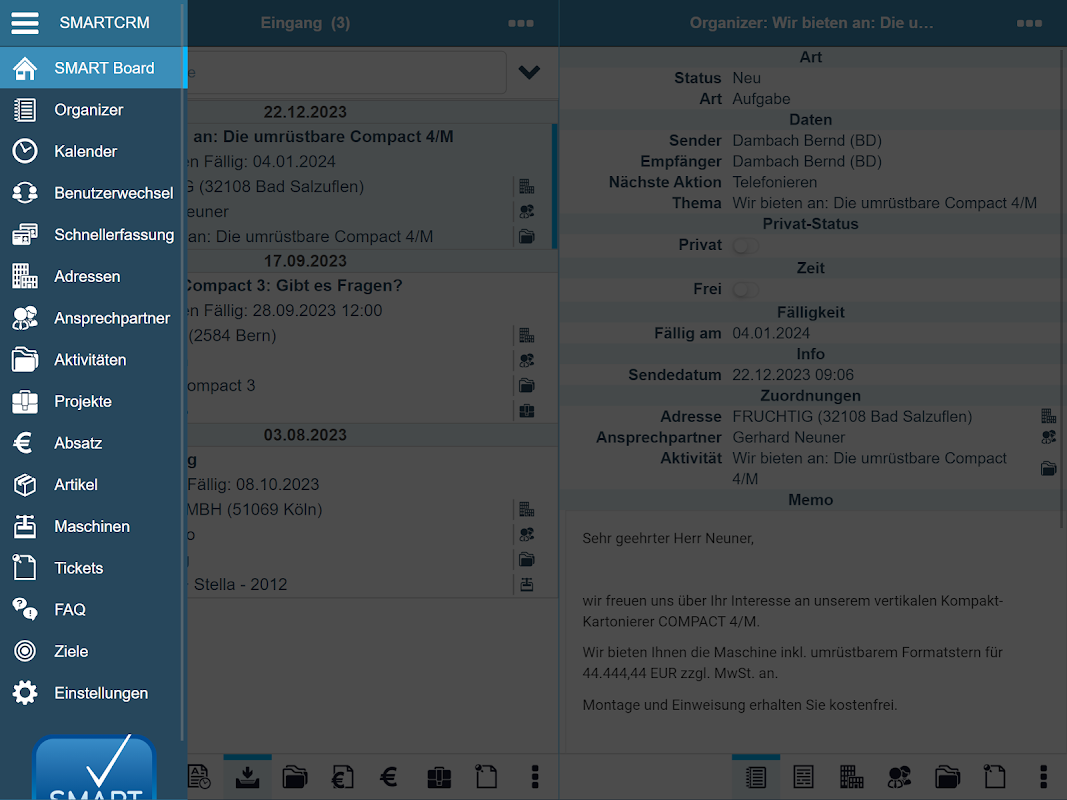Viewport: 1067px width, 800px height.
Task: Open the Eingang panel three-dot menu
Action: [x=521, y=23]
